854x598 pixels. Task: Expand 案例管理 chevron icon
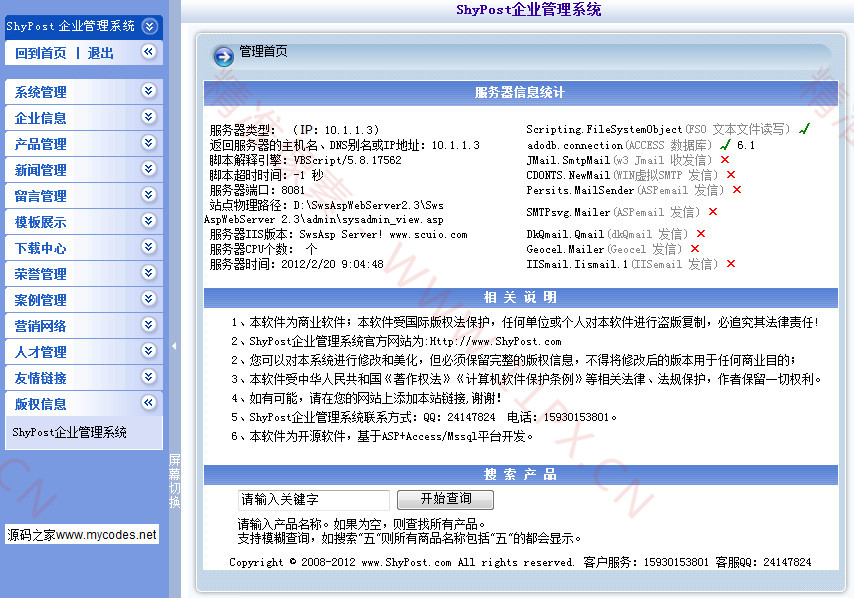tap(149, 298)
